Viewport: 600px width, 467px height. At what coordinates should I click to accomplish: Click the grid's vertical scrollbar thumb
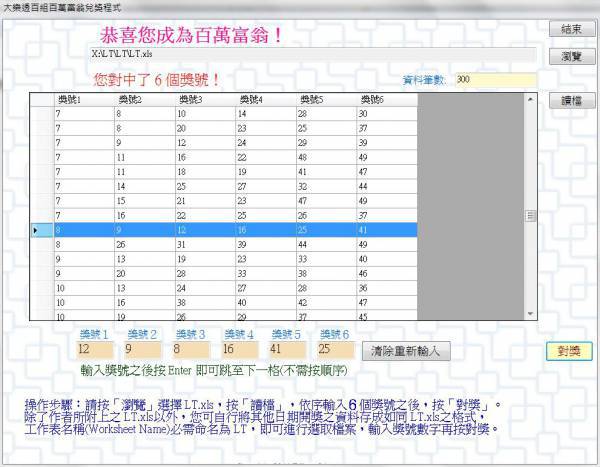coord(531,214)
